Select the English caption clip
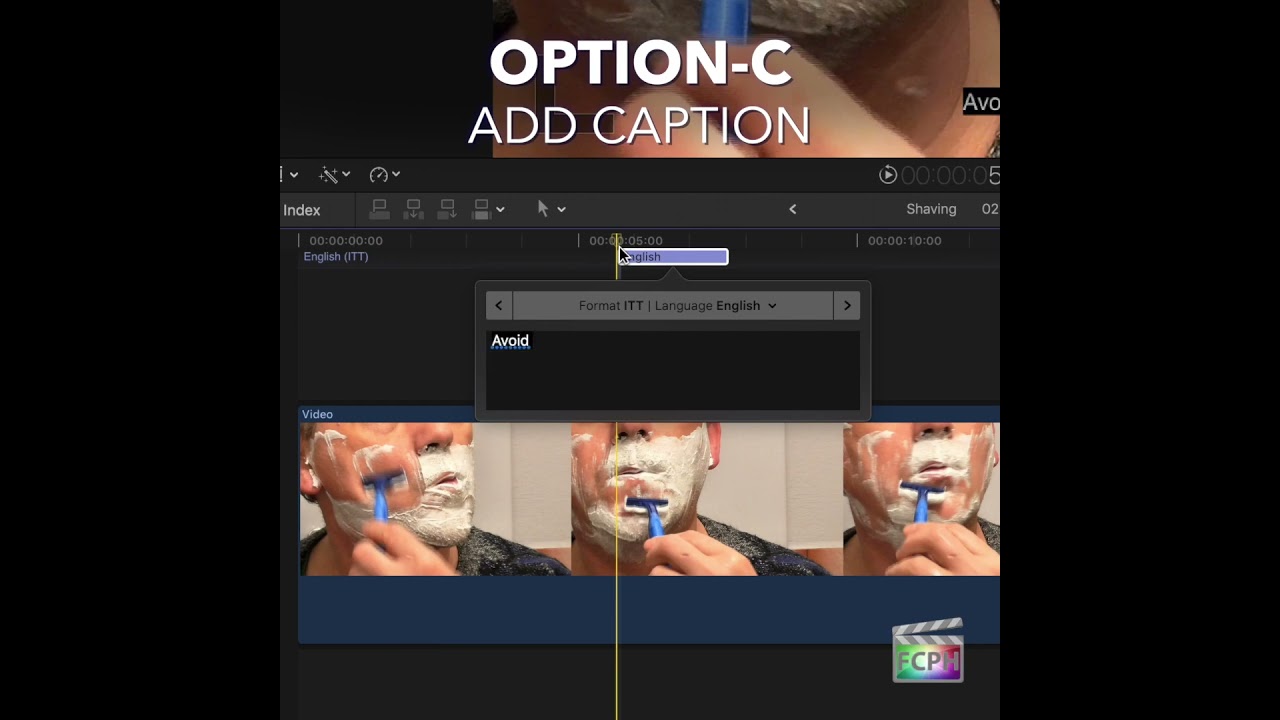The width and height of the screenshot is (1280, 720). click(x=673, y=257)
